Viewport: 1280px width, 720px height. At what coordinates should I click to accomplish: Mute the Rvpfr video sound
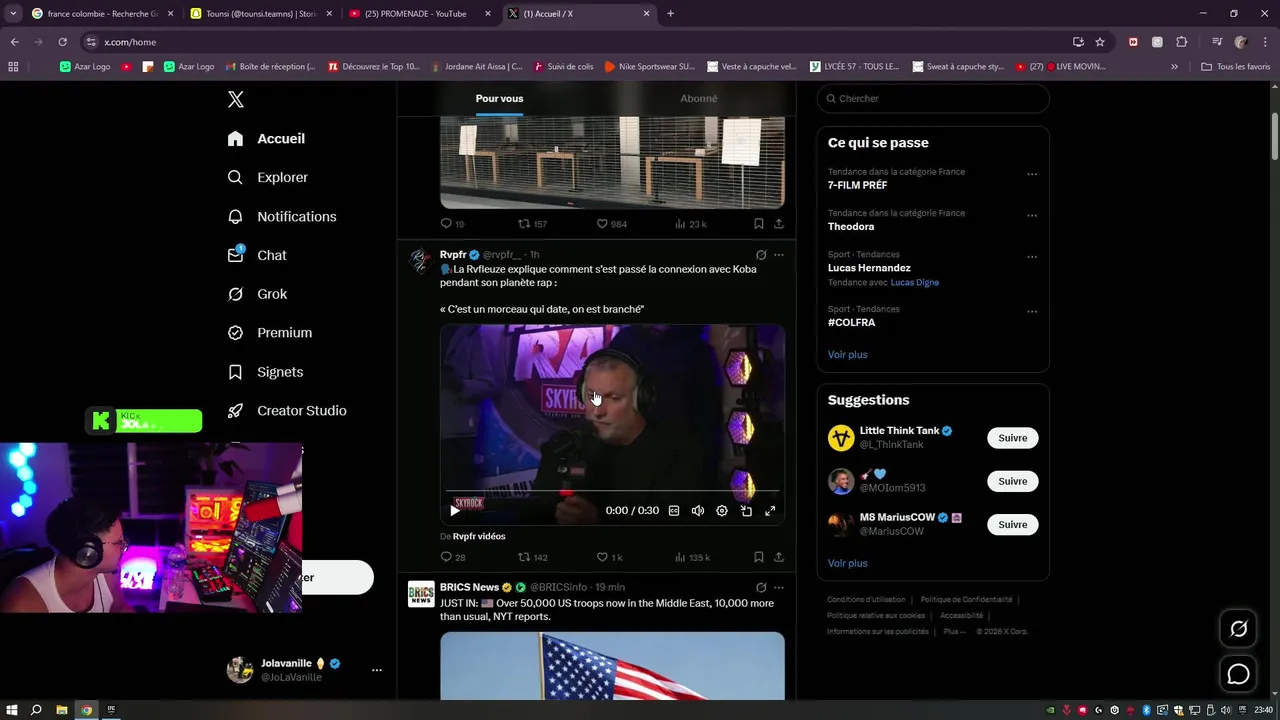pos(698,510)
